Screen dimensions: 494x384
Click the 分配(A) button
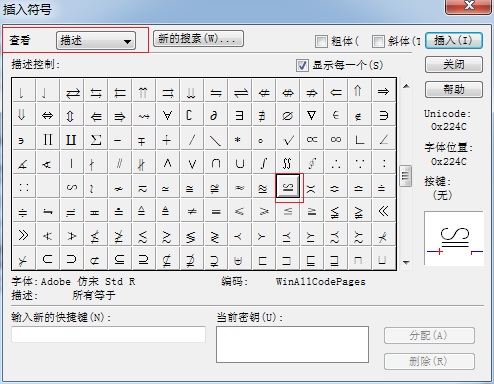(x=429, y=336)
